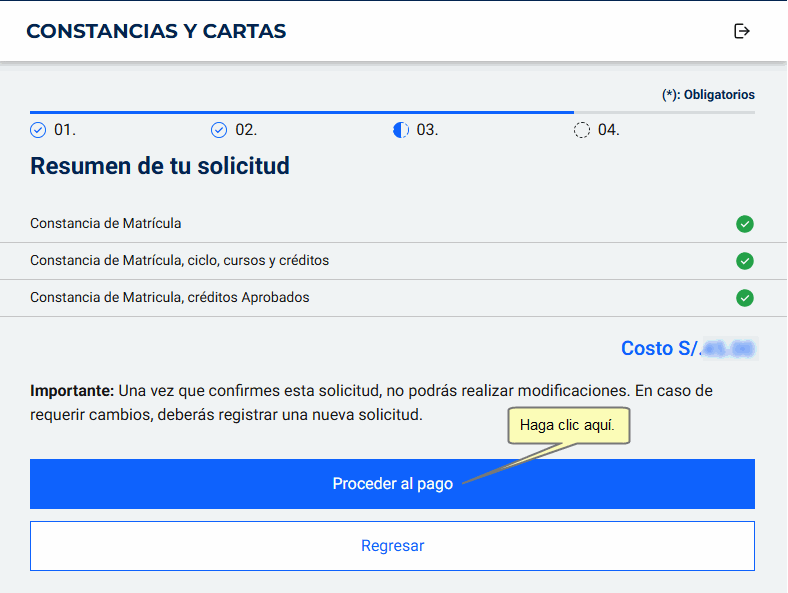Click the (*): Obligatorios label
The height and width of the screenshot is (593, 788).
tap(708, 95)
